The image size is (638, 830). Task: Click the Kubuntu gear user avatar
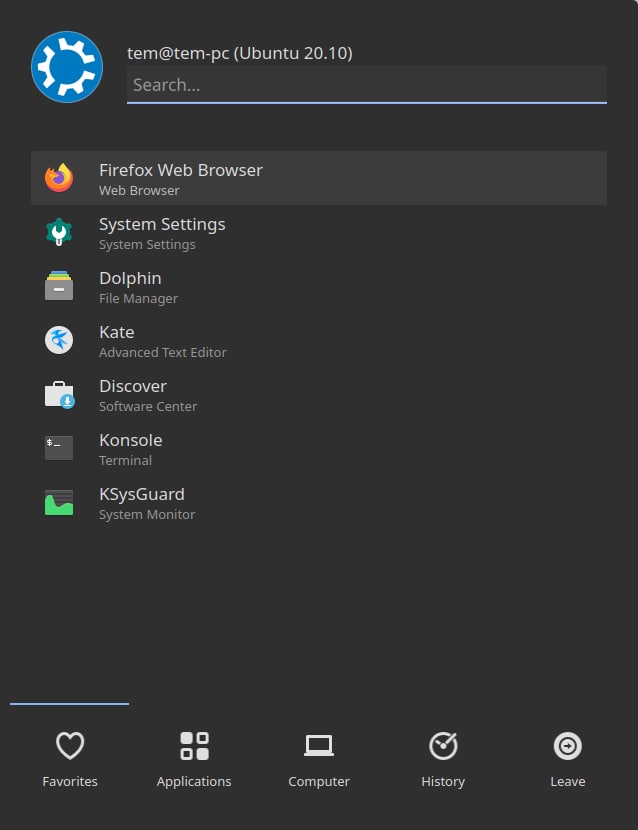pos(67,67)
